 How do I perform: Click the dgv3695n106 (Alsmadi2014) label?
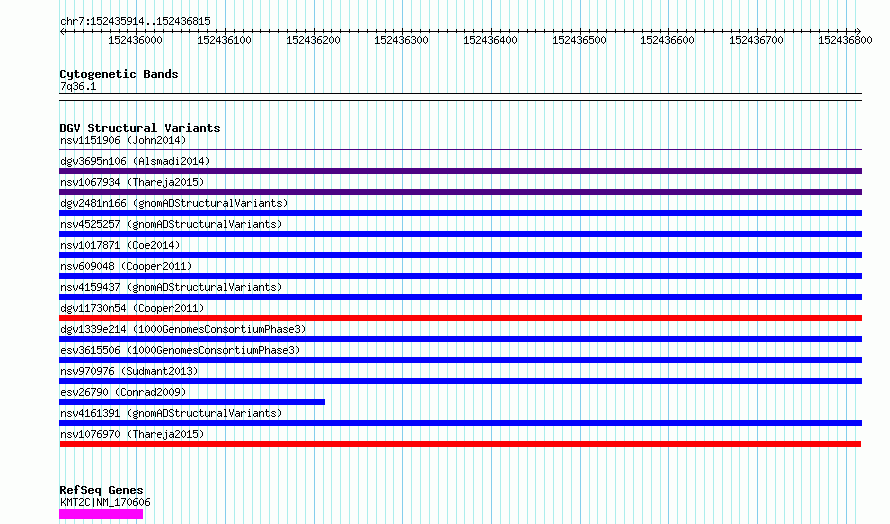135,161
